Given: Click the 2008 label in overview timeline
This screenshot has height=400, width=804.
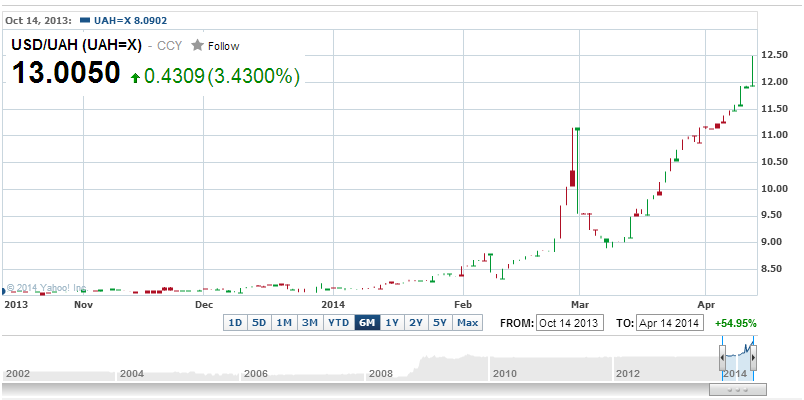Looking at the screenshot, I should pos(383,374).
